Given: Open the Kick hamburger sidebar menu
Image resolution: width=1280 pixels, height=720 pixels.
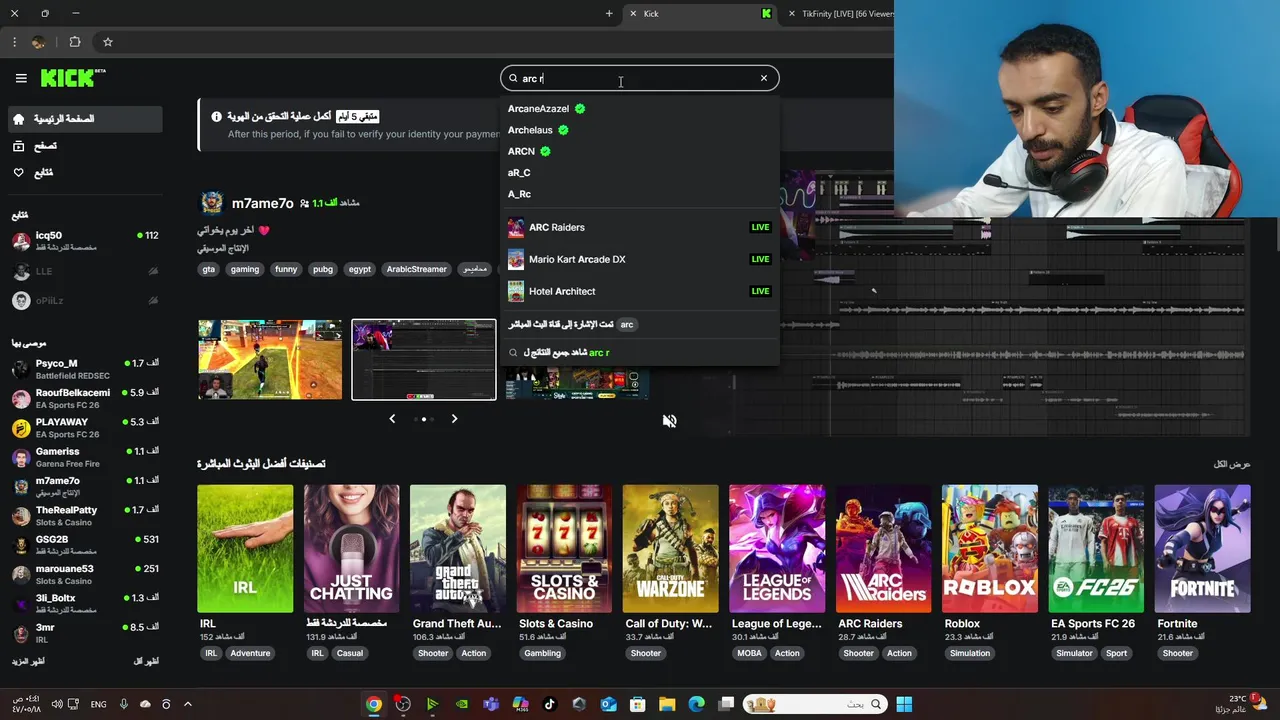Looking at the screenshot, I should pos(21,78).
